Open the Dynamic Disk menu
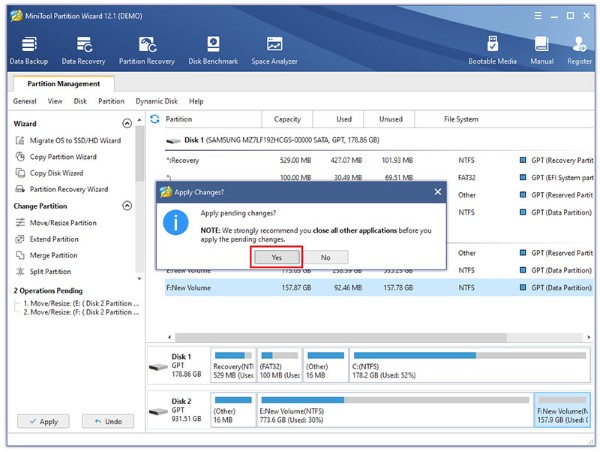This screenshot has height=452, width=600. click(156, 101)
